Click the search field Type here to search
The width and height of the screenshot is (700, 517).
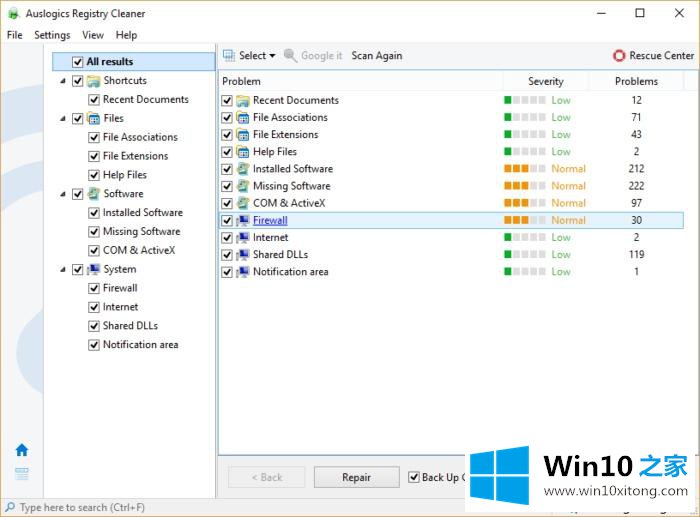83,508
